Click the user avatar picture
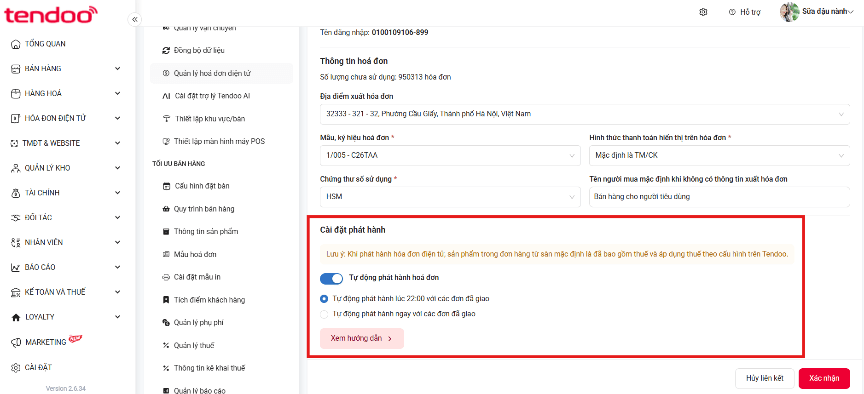The image size is (864, 394). click(x=790, y=12)
